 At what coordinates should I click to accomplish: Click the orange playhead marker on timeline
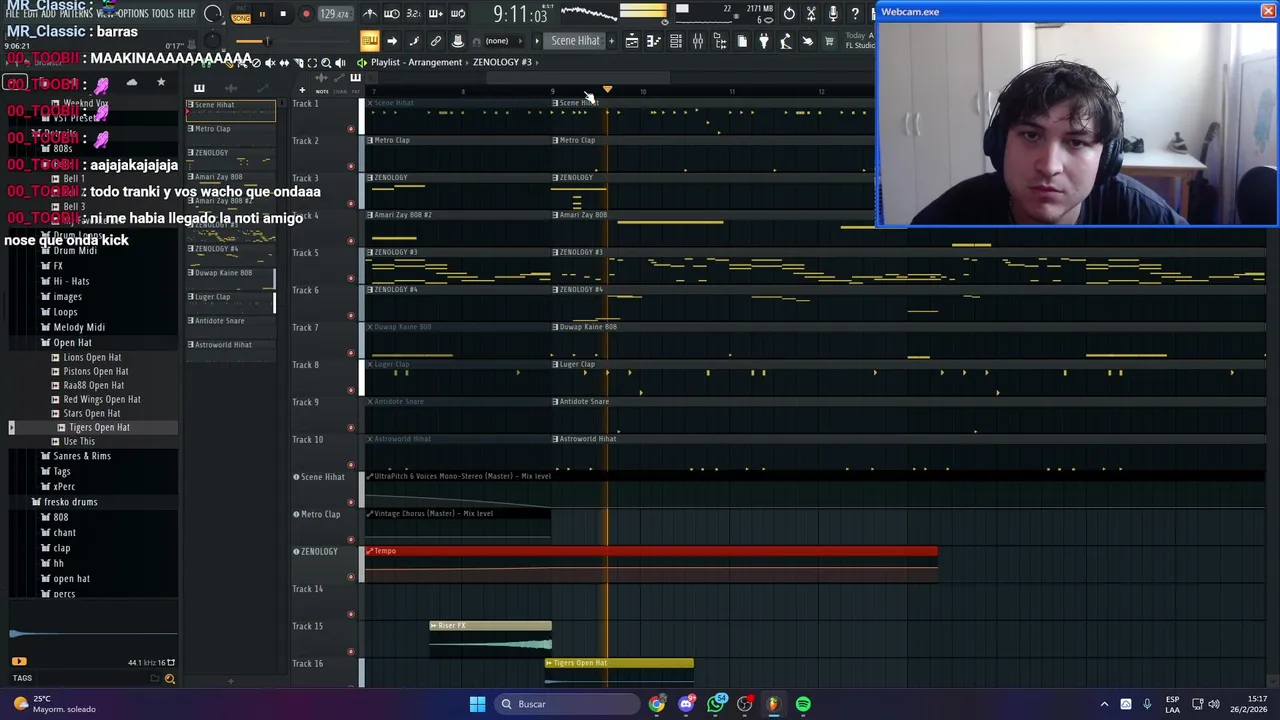point(607,91)
